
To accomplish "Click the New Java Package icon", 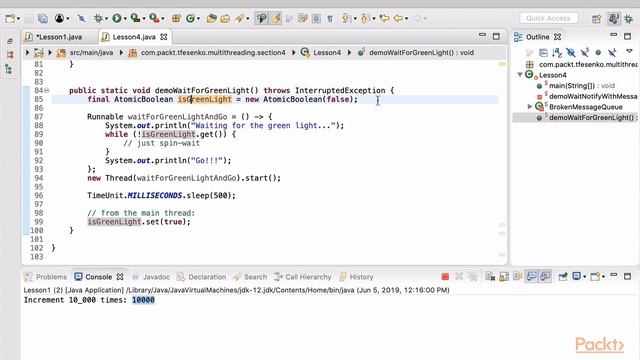I will (176, 18).
